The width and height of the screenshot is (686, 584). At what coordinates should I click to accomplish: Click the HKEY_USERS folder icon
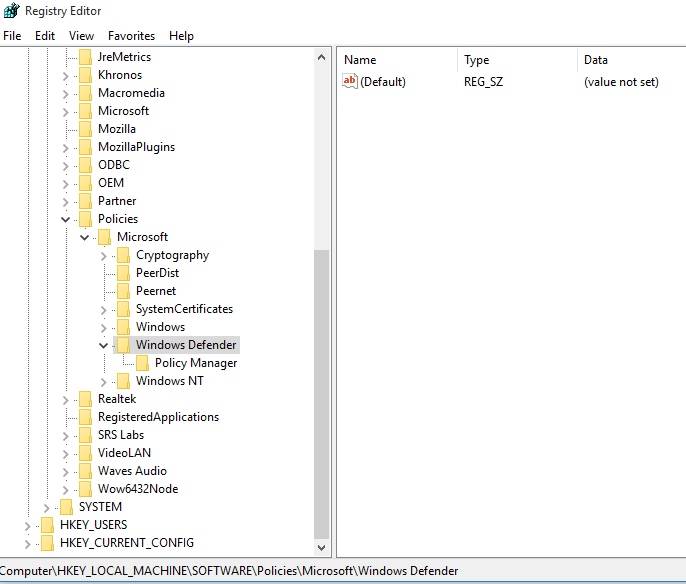[x=48, y=525]
